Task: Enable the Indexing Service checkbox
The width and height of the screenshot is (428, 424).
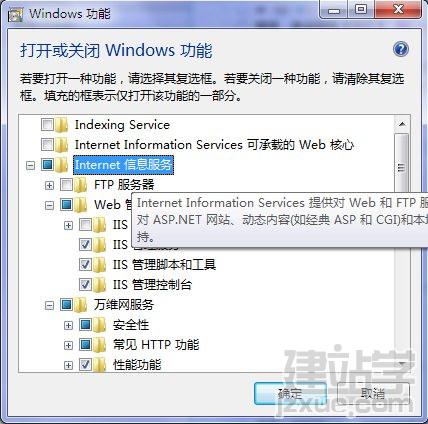Action: (47, 125)
